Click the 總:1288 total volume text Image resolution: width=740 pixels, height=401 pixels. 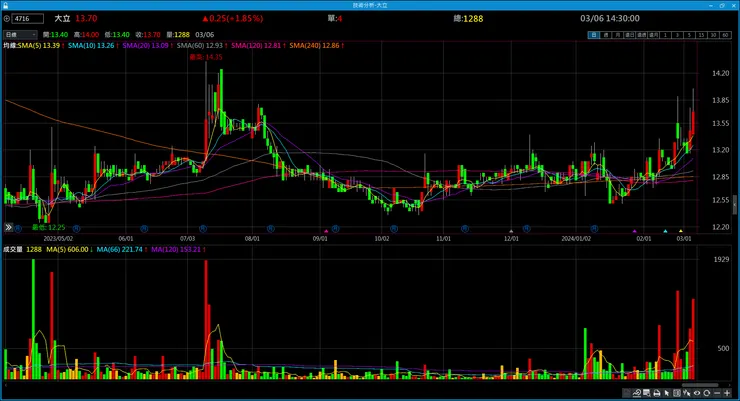pyautogui.click(x=468, y=18)
